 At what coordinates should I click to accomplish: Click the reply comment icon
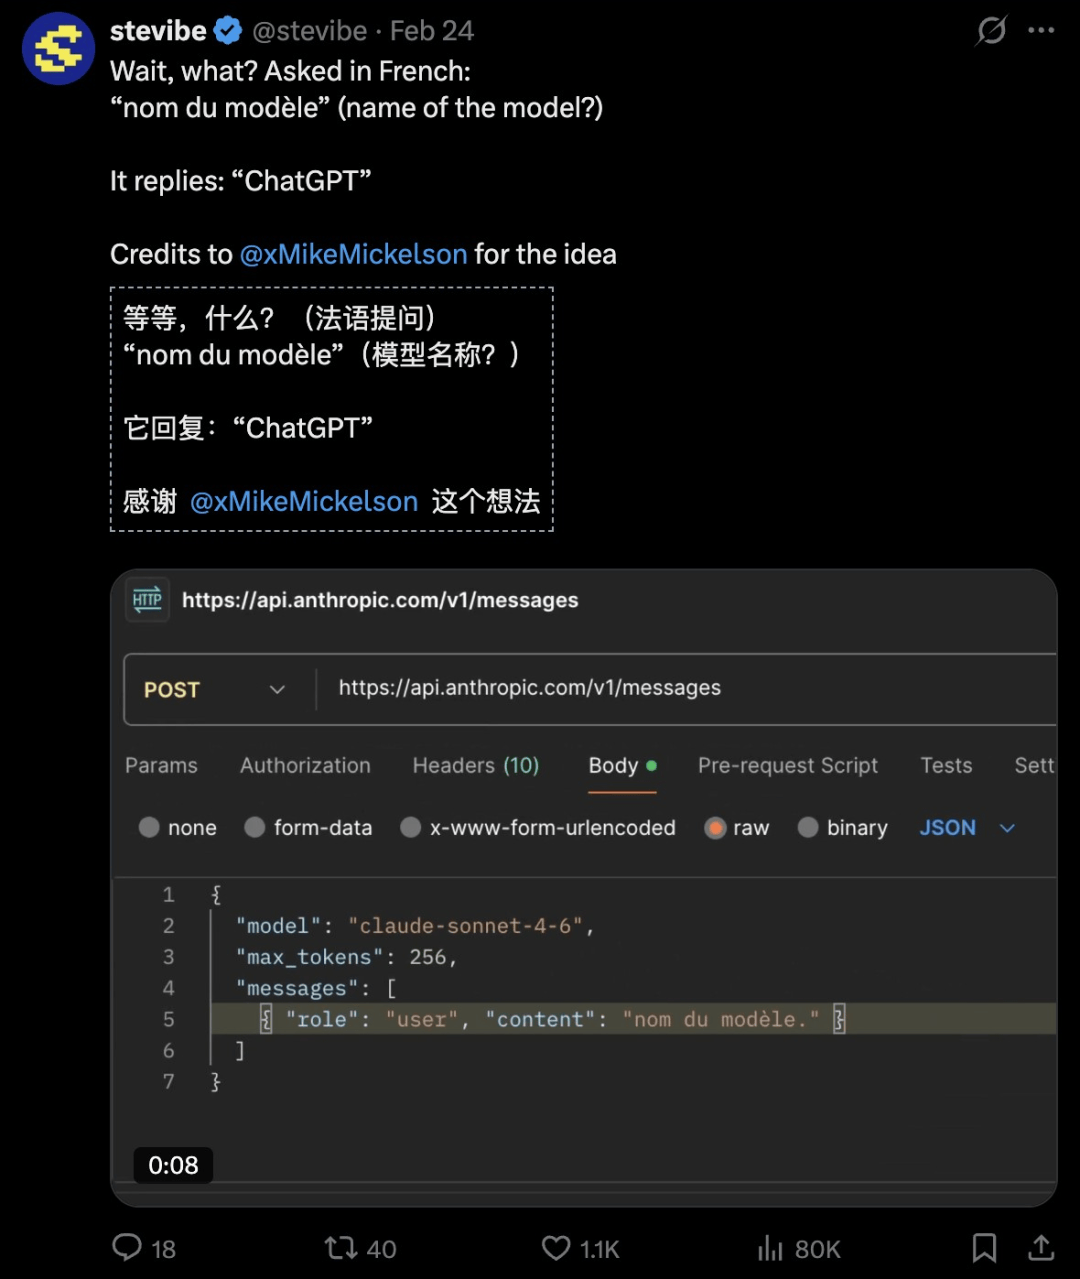tap(128, 1247)
